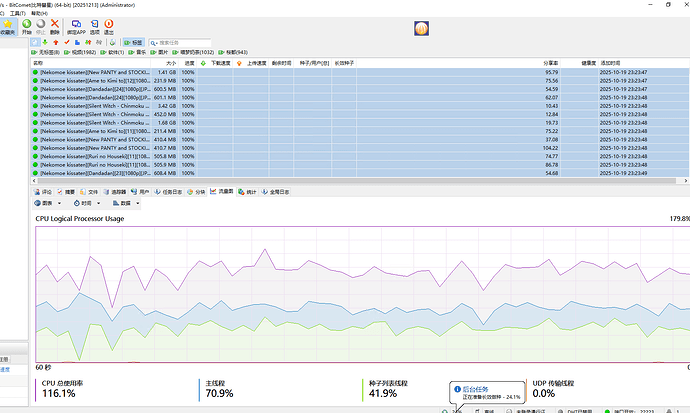690x413 pixels.
Task: Click the red 删除 (Delete) icon
Action: [x=53, y=26]
